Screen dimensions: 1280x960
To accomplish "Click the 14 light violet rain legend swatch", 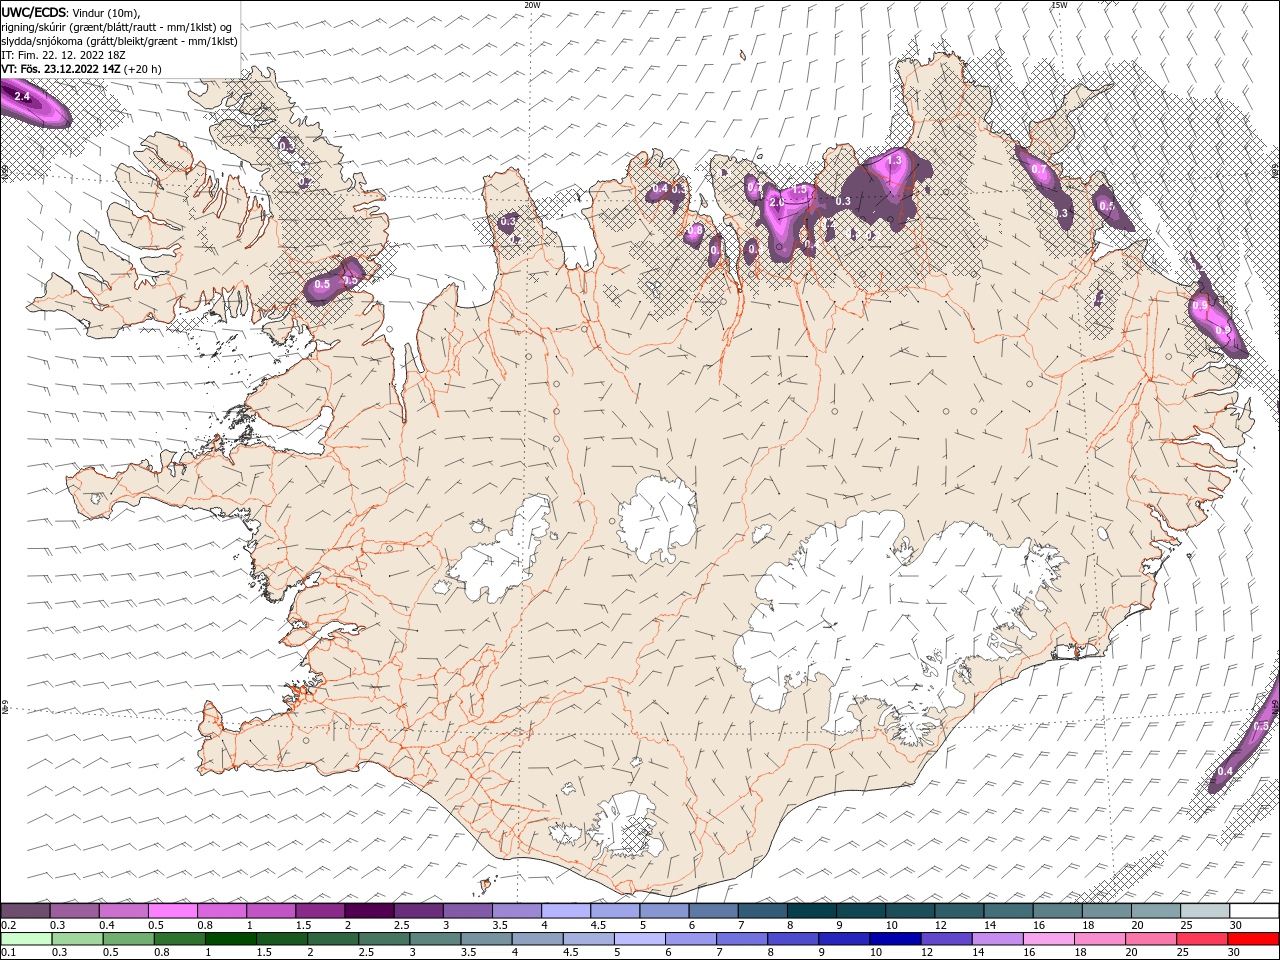I will point(998,939).
